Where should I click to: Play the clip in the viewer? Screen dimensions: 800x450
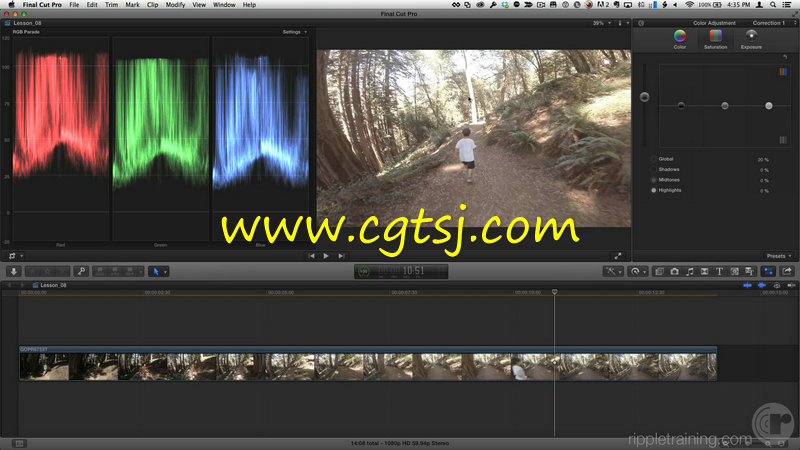click(326, 256)
